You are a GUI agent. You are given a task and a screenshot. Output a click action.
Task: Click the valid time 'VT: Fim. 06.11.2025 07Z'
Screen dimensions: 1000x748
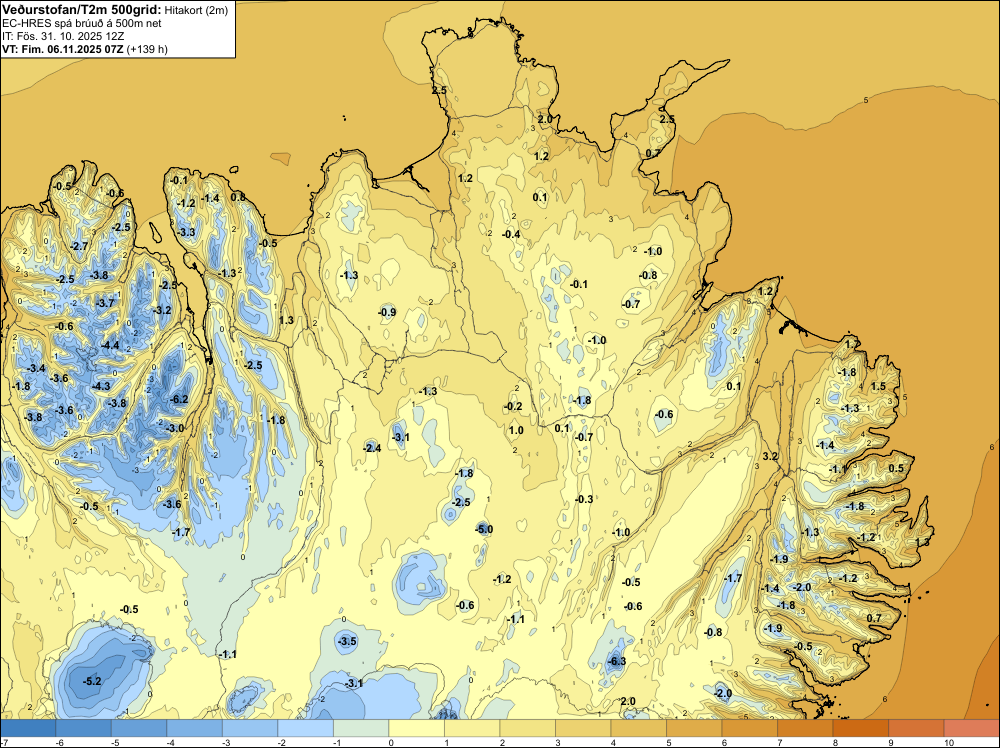click(63, 49)
